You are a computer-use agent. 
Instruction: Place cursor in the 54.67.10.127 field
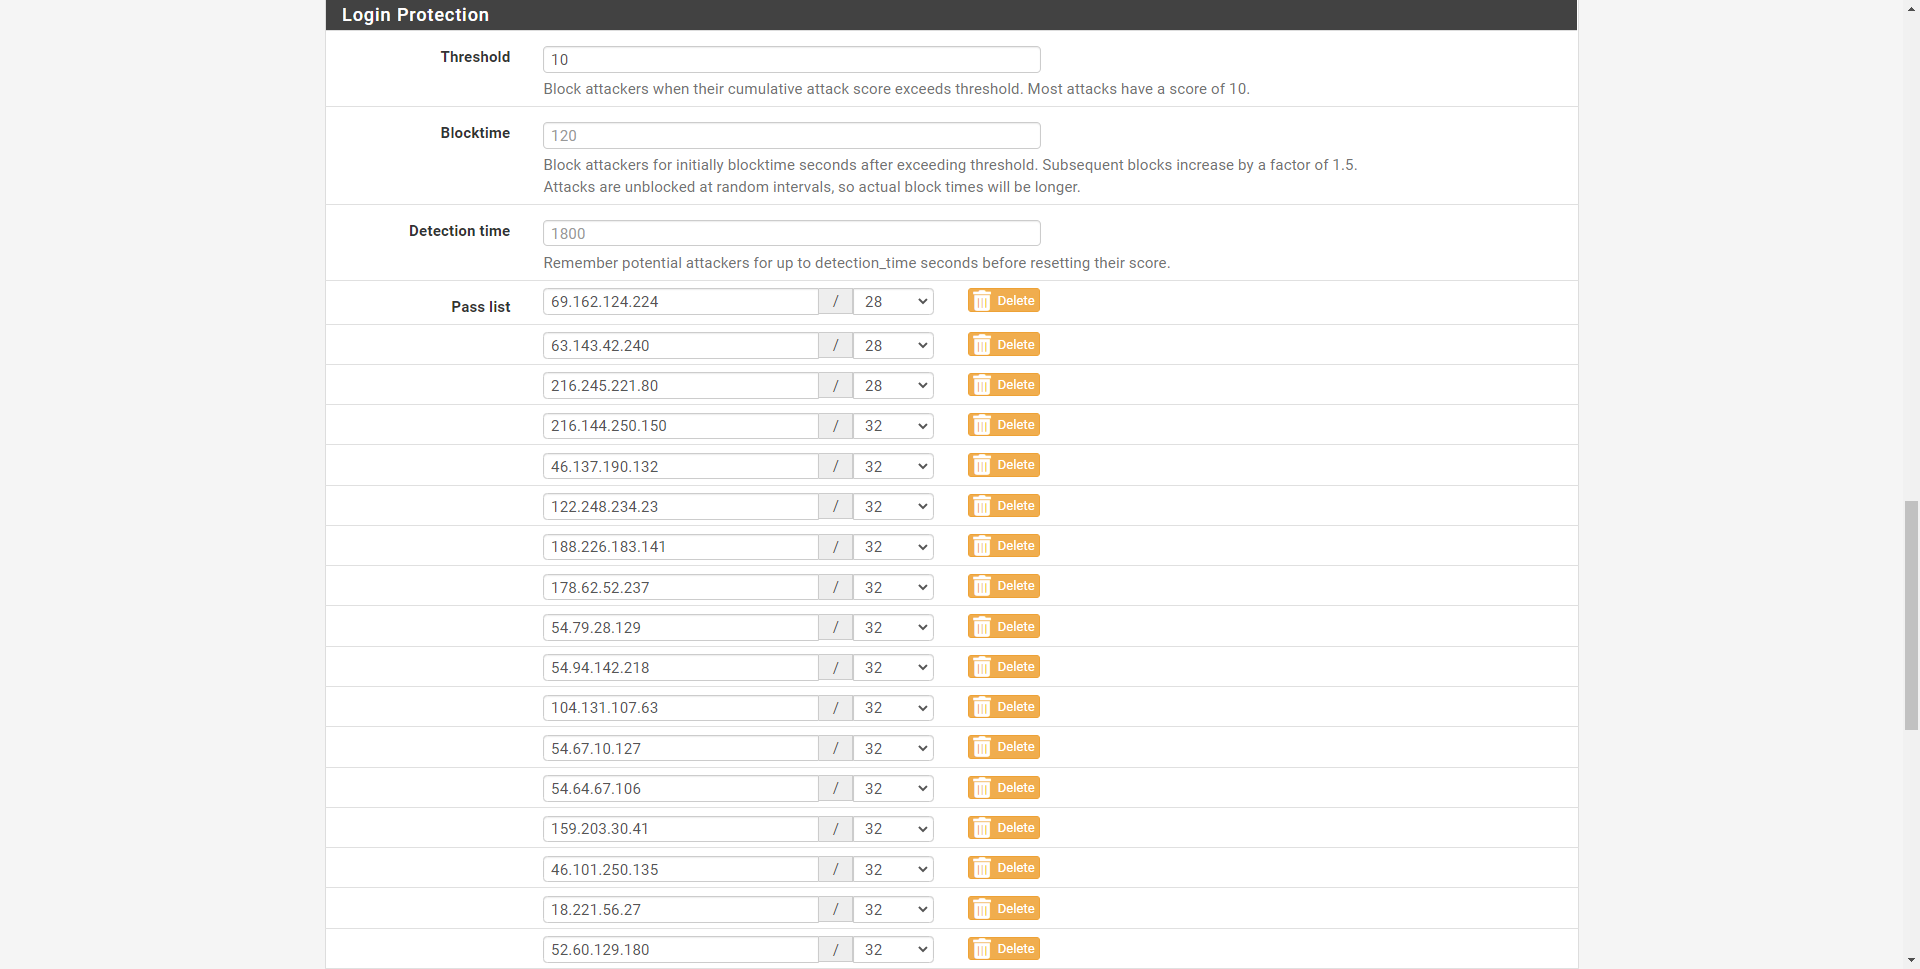pos(681,749)
